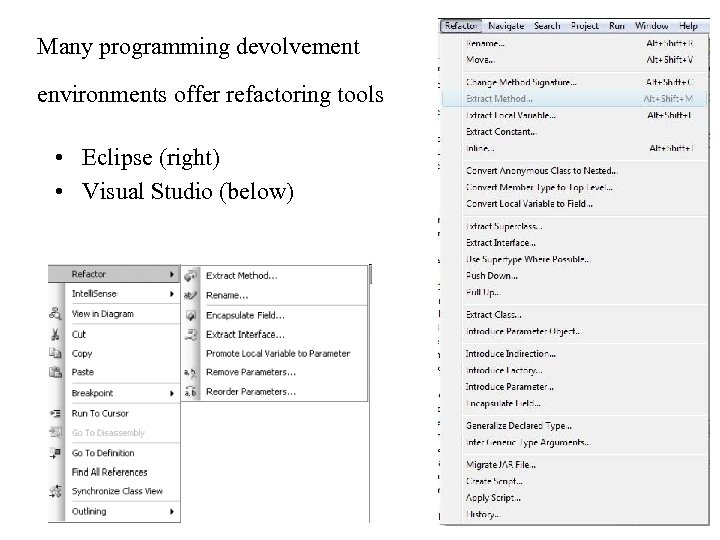Open the Run menu in Eclipse
This screenshot has width=720, height=540.
click(x=617, y=26)
